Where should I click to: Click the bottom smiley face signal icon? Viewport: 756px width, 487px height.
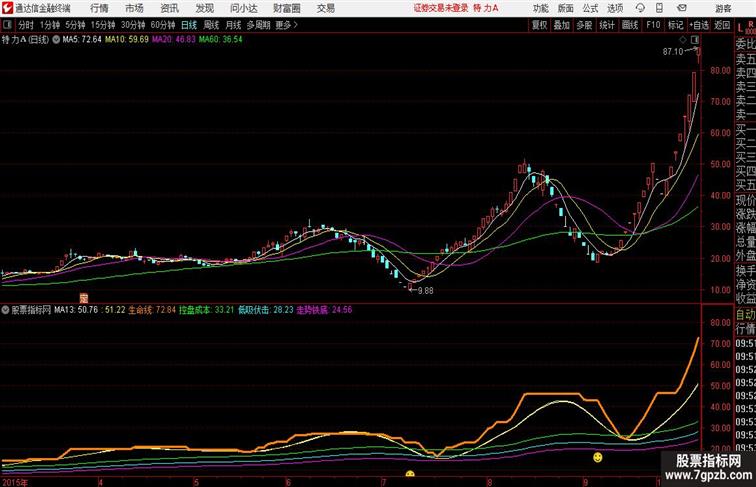pos(409,474)
